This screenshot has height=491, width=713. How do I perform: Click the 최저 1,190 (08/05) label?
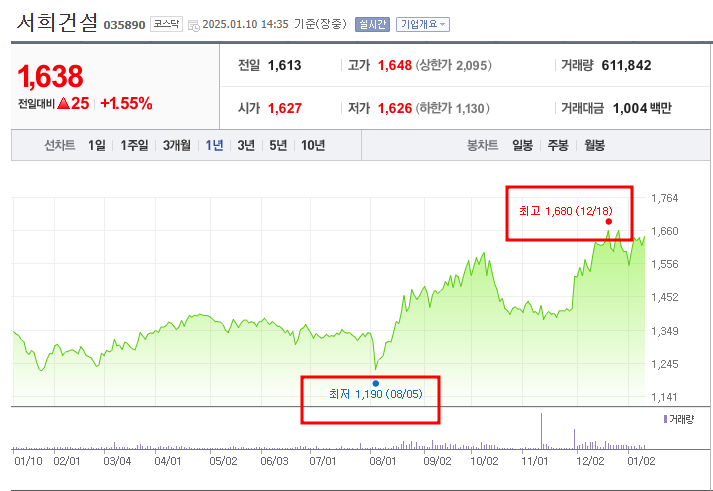(x=376, y=394)
